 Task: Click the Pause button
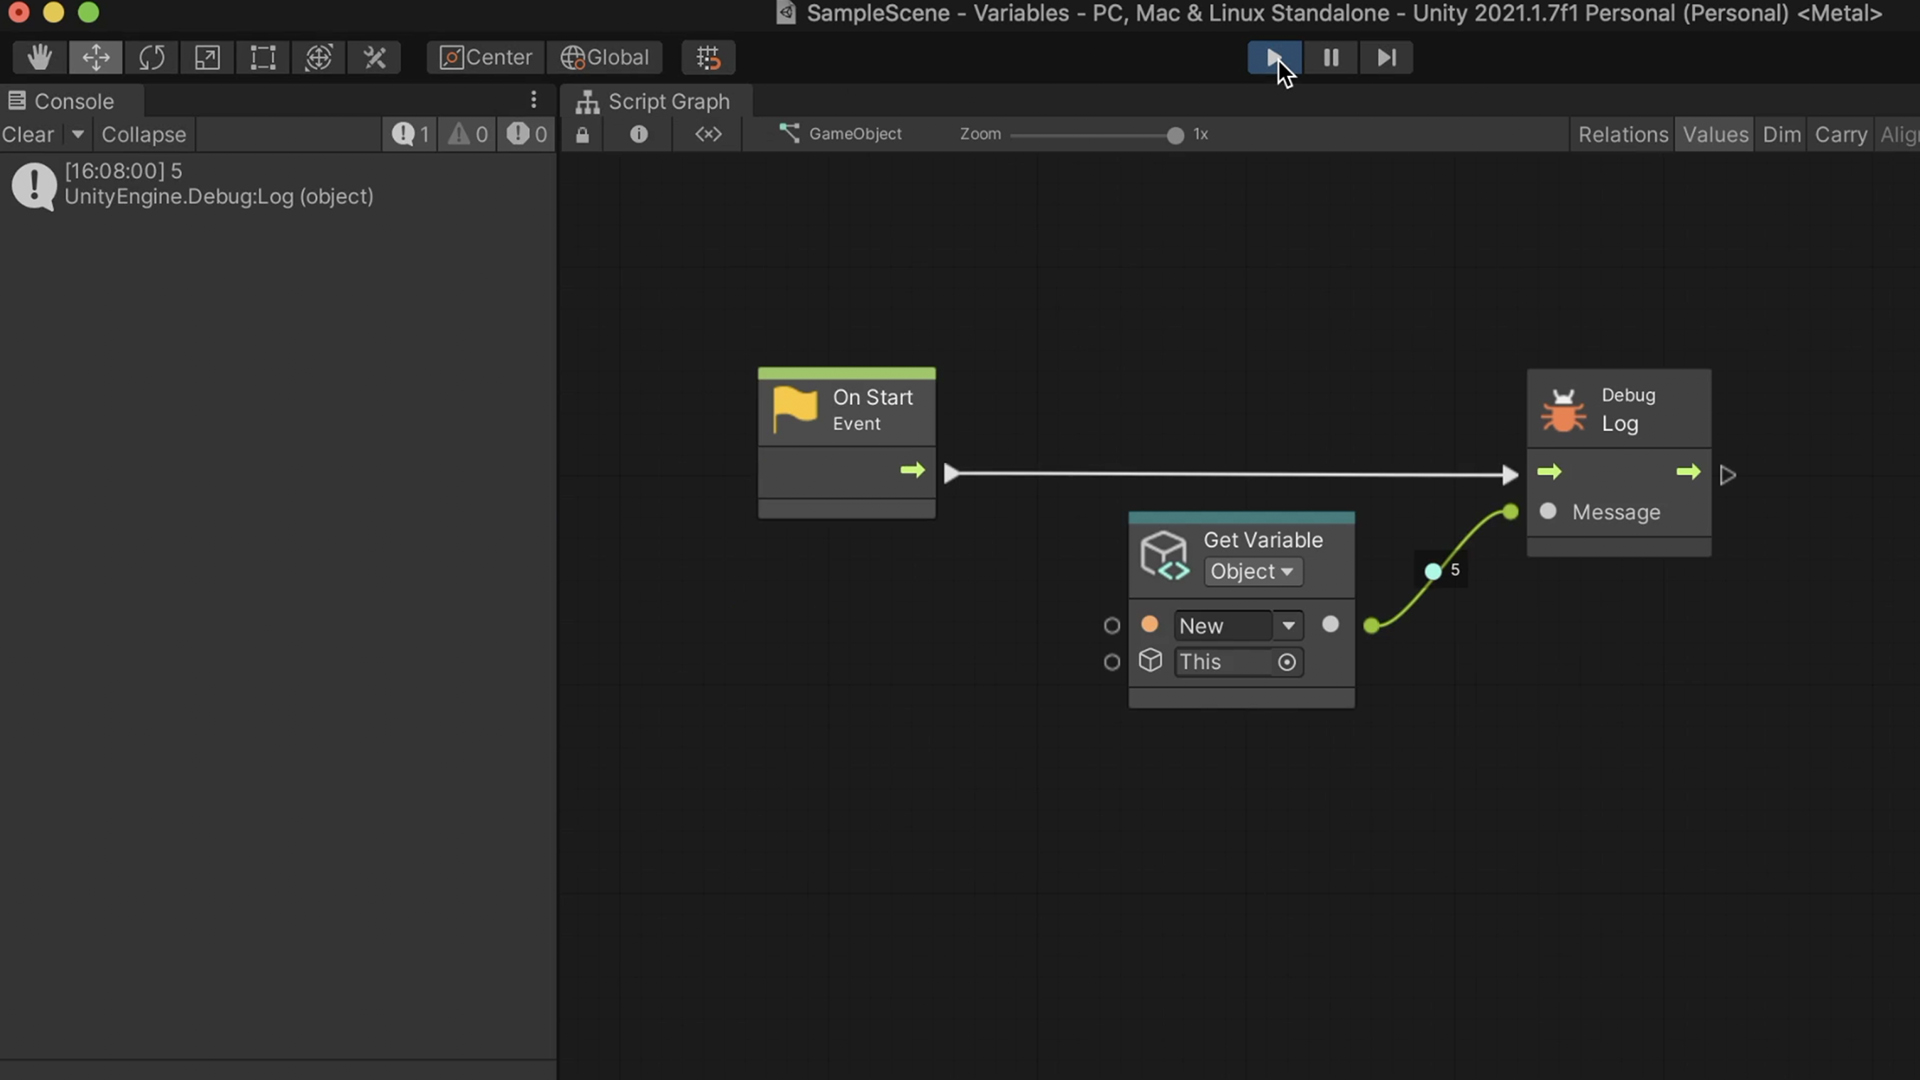click(1329, 58)
